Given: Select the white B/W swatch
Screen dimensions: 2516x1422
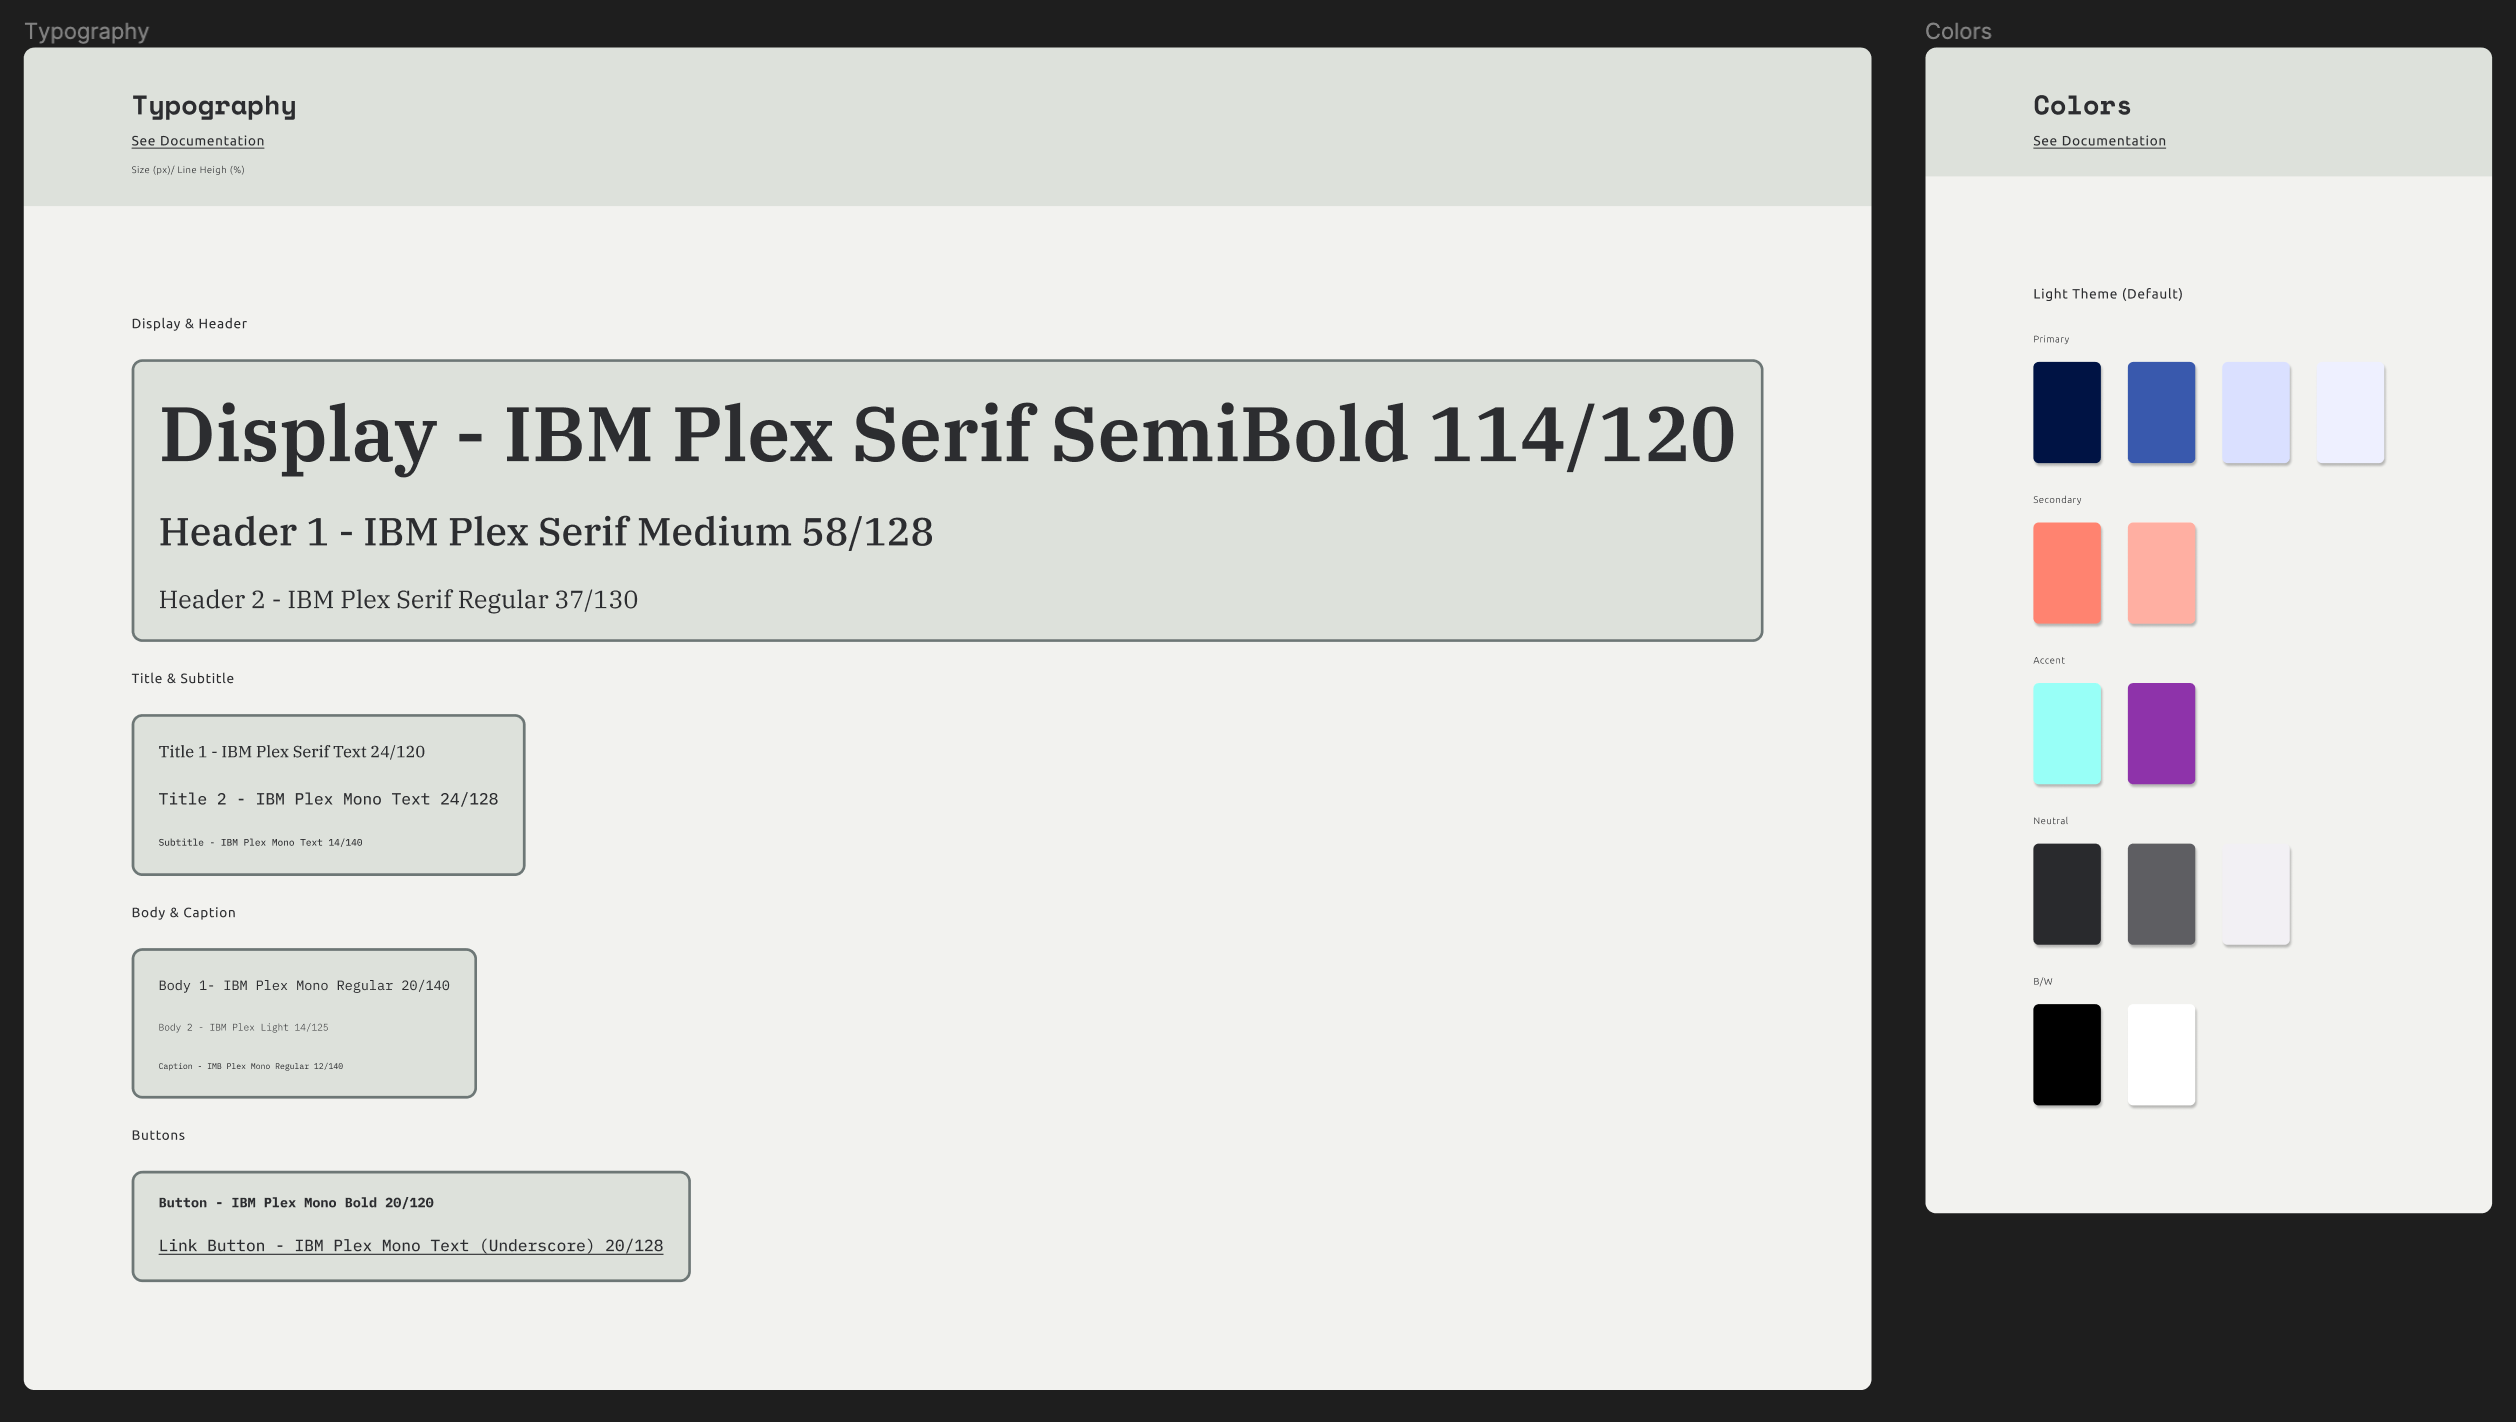Looking at the screenshot, I should coord(2161,1055).
